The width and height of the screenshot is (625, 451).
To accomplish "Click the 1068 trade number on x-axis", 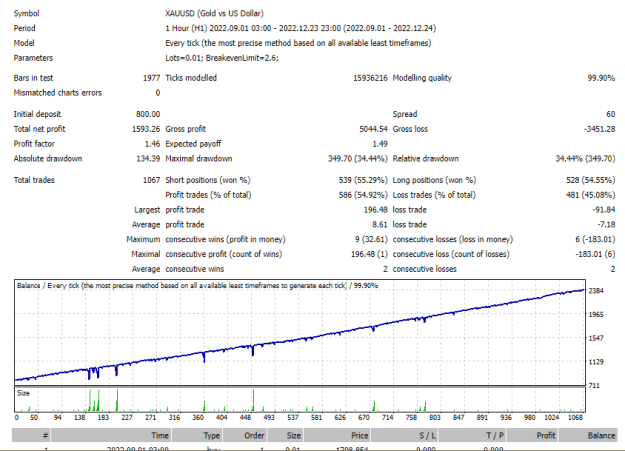I will point(576,418).
